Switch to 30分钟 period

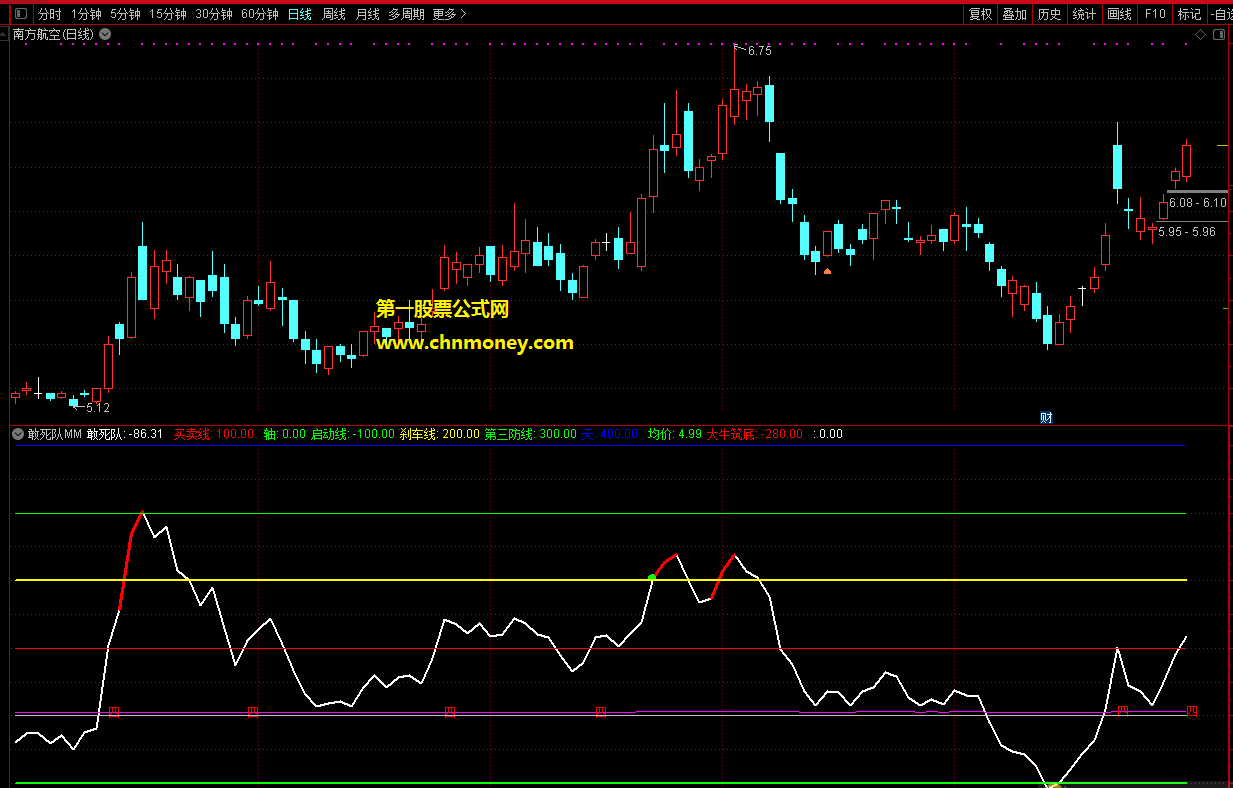[214, 14]
